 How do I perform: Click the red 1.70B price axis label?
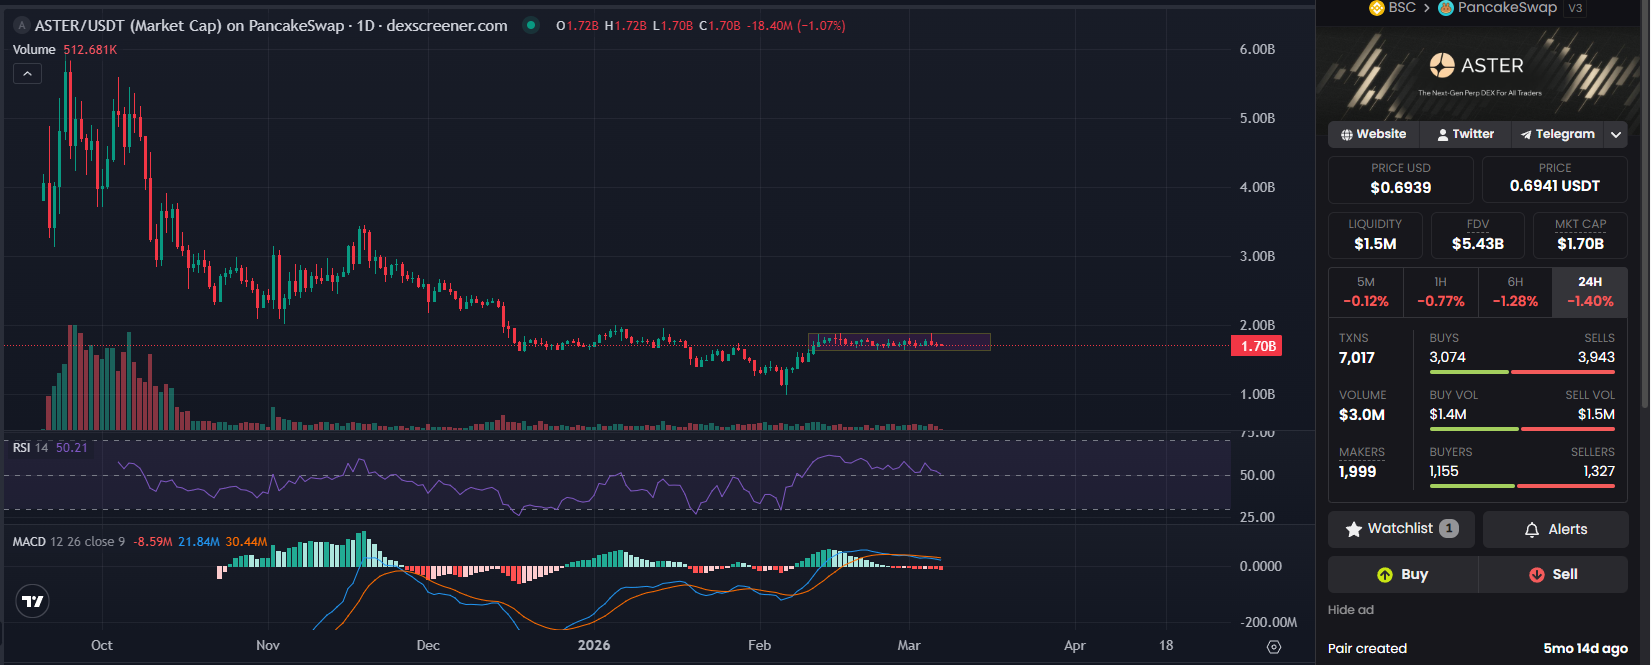tap(1255, 346)
